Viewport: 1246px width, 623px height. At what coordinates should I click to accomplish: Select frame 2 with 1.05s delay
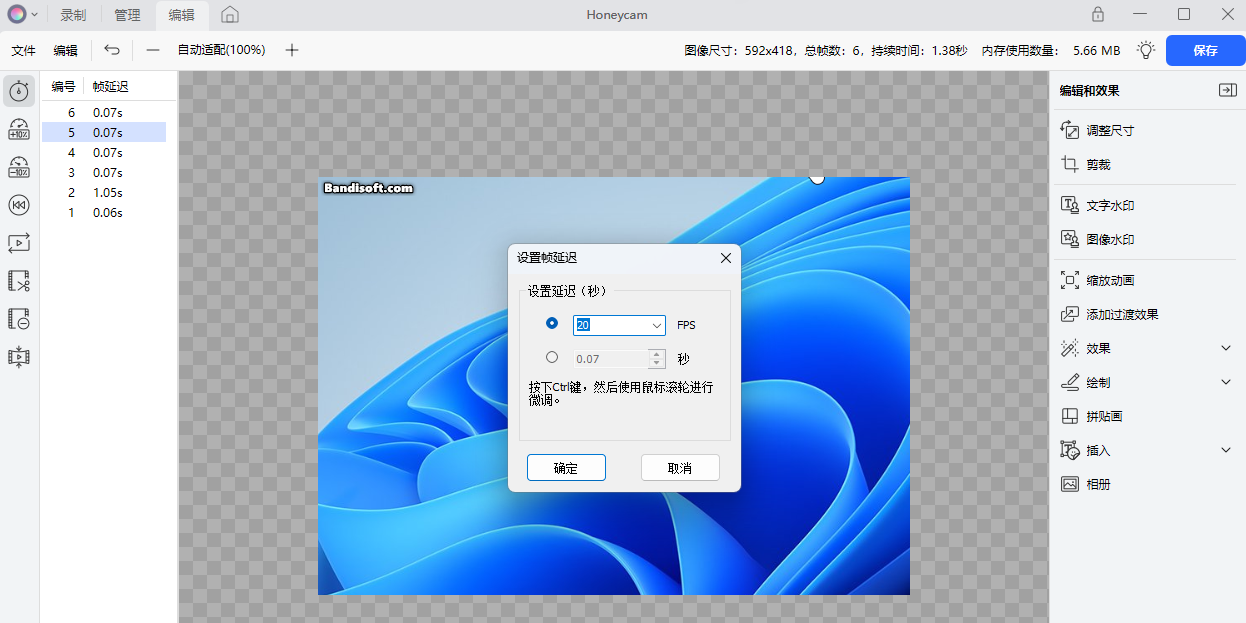coord(104,192)
